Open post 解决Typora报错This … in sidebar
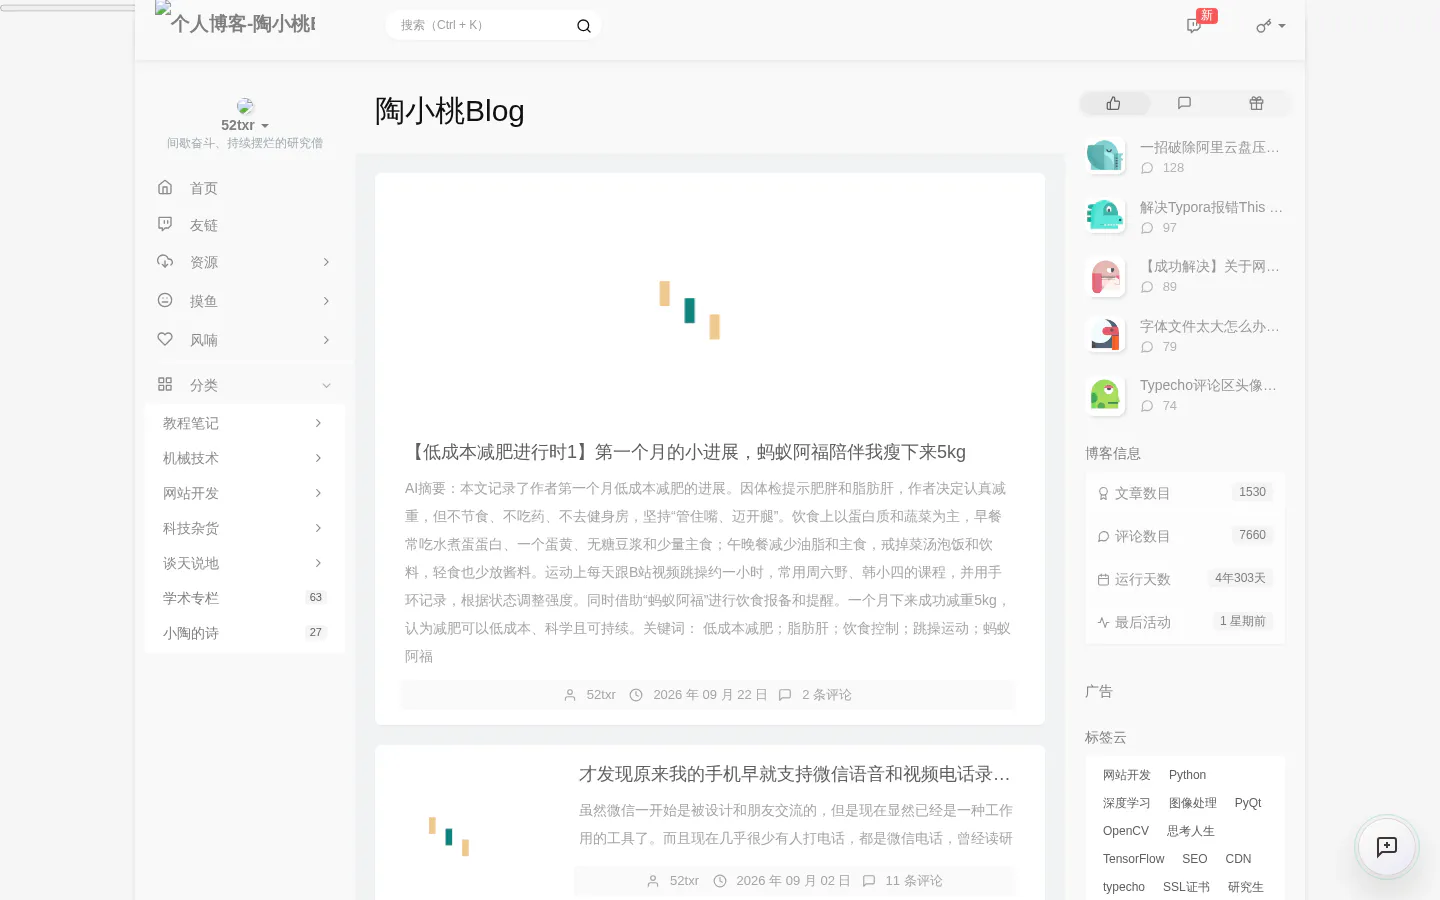 point(1211,207)
